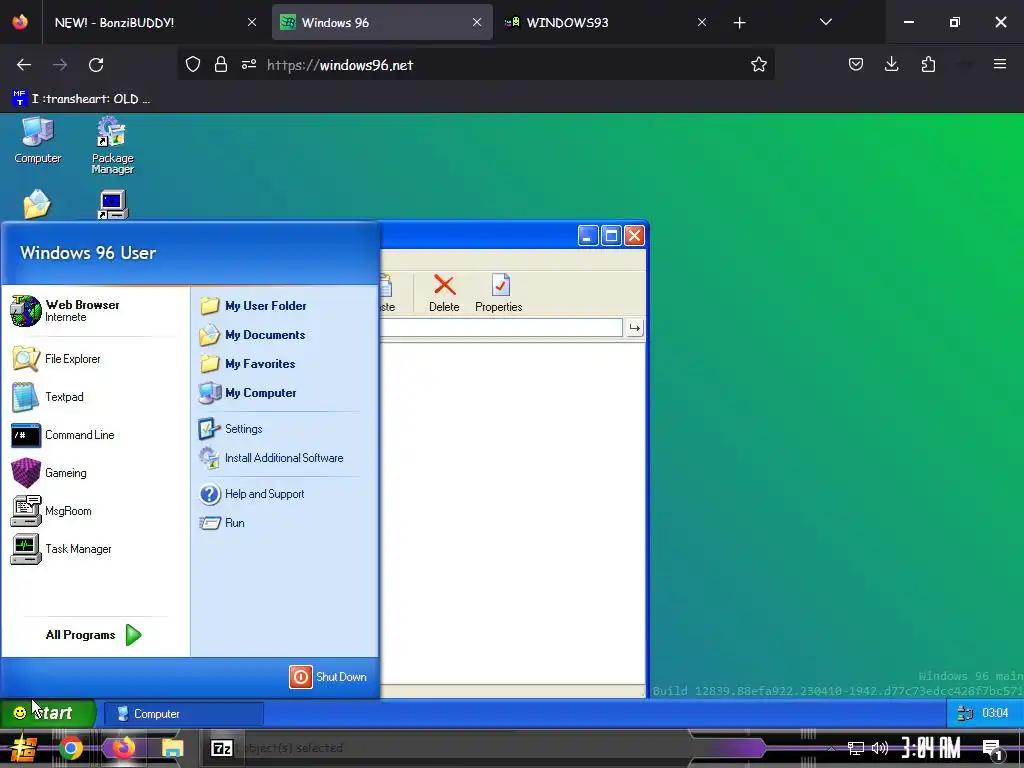Click Windows 96 tray clock 03:04

click(995, 712)
